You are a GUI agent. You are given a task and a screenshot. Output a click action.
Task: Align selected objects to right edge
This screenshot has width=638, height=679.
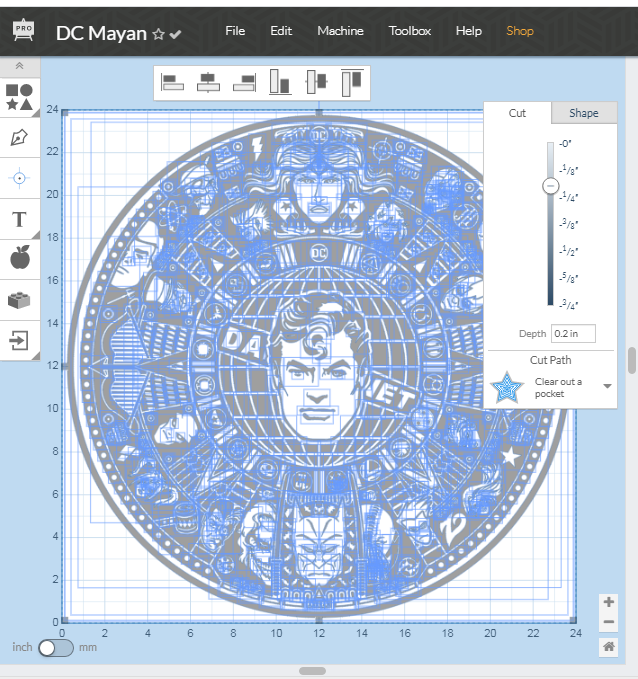click(x=245, y=82)
